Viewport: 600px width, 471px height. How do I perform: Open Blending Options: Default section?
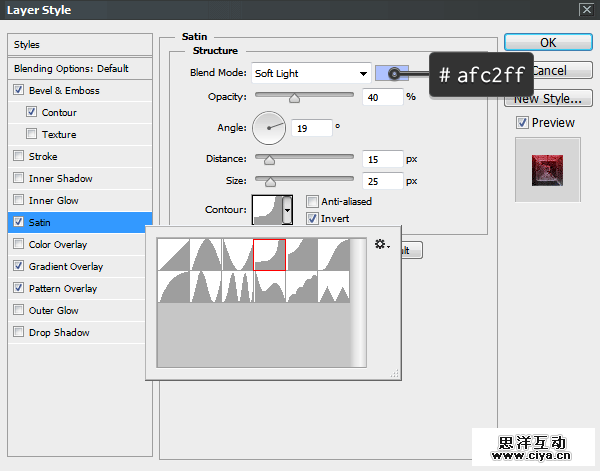[71, 68]
